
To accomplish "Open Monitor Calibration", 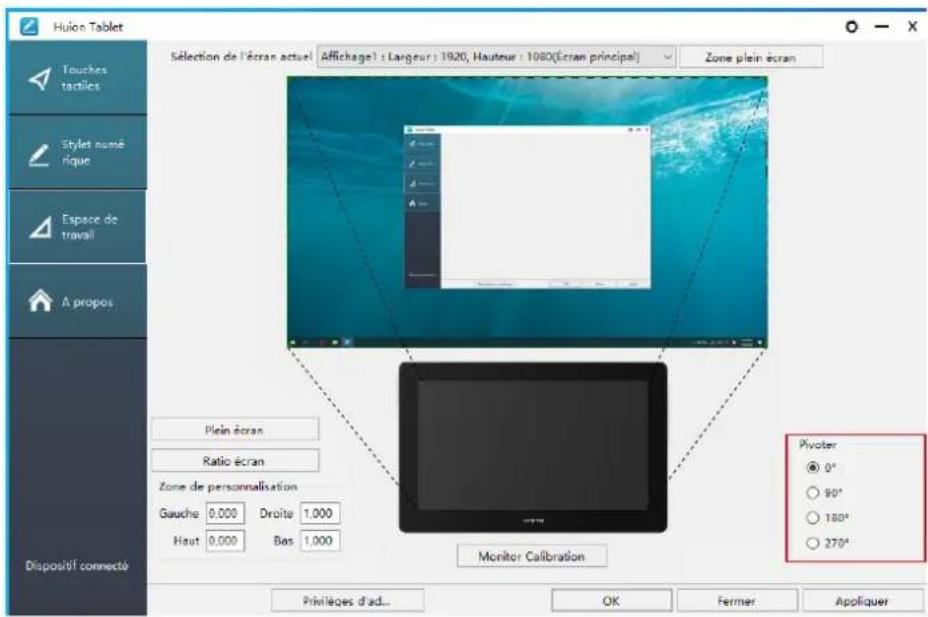I will (531, 556).
